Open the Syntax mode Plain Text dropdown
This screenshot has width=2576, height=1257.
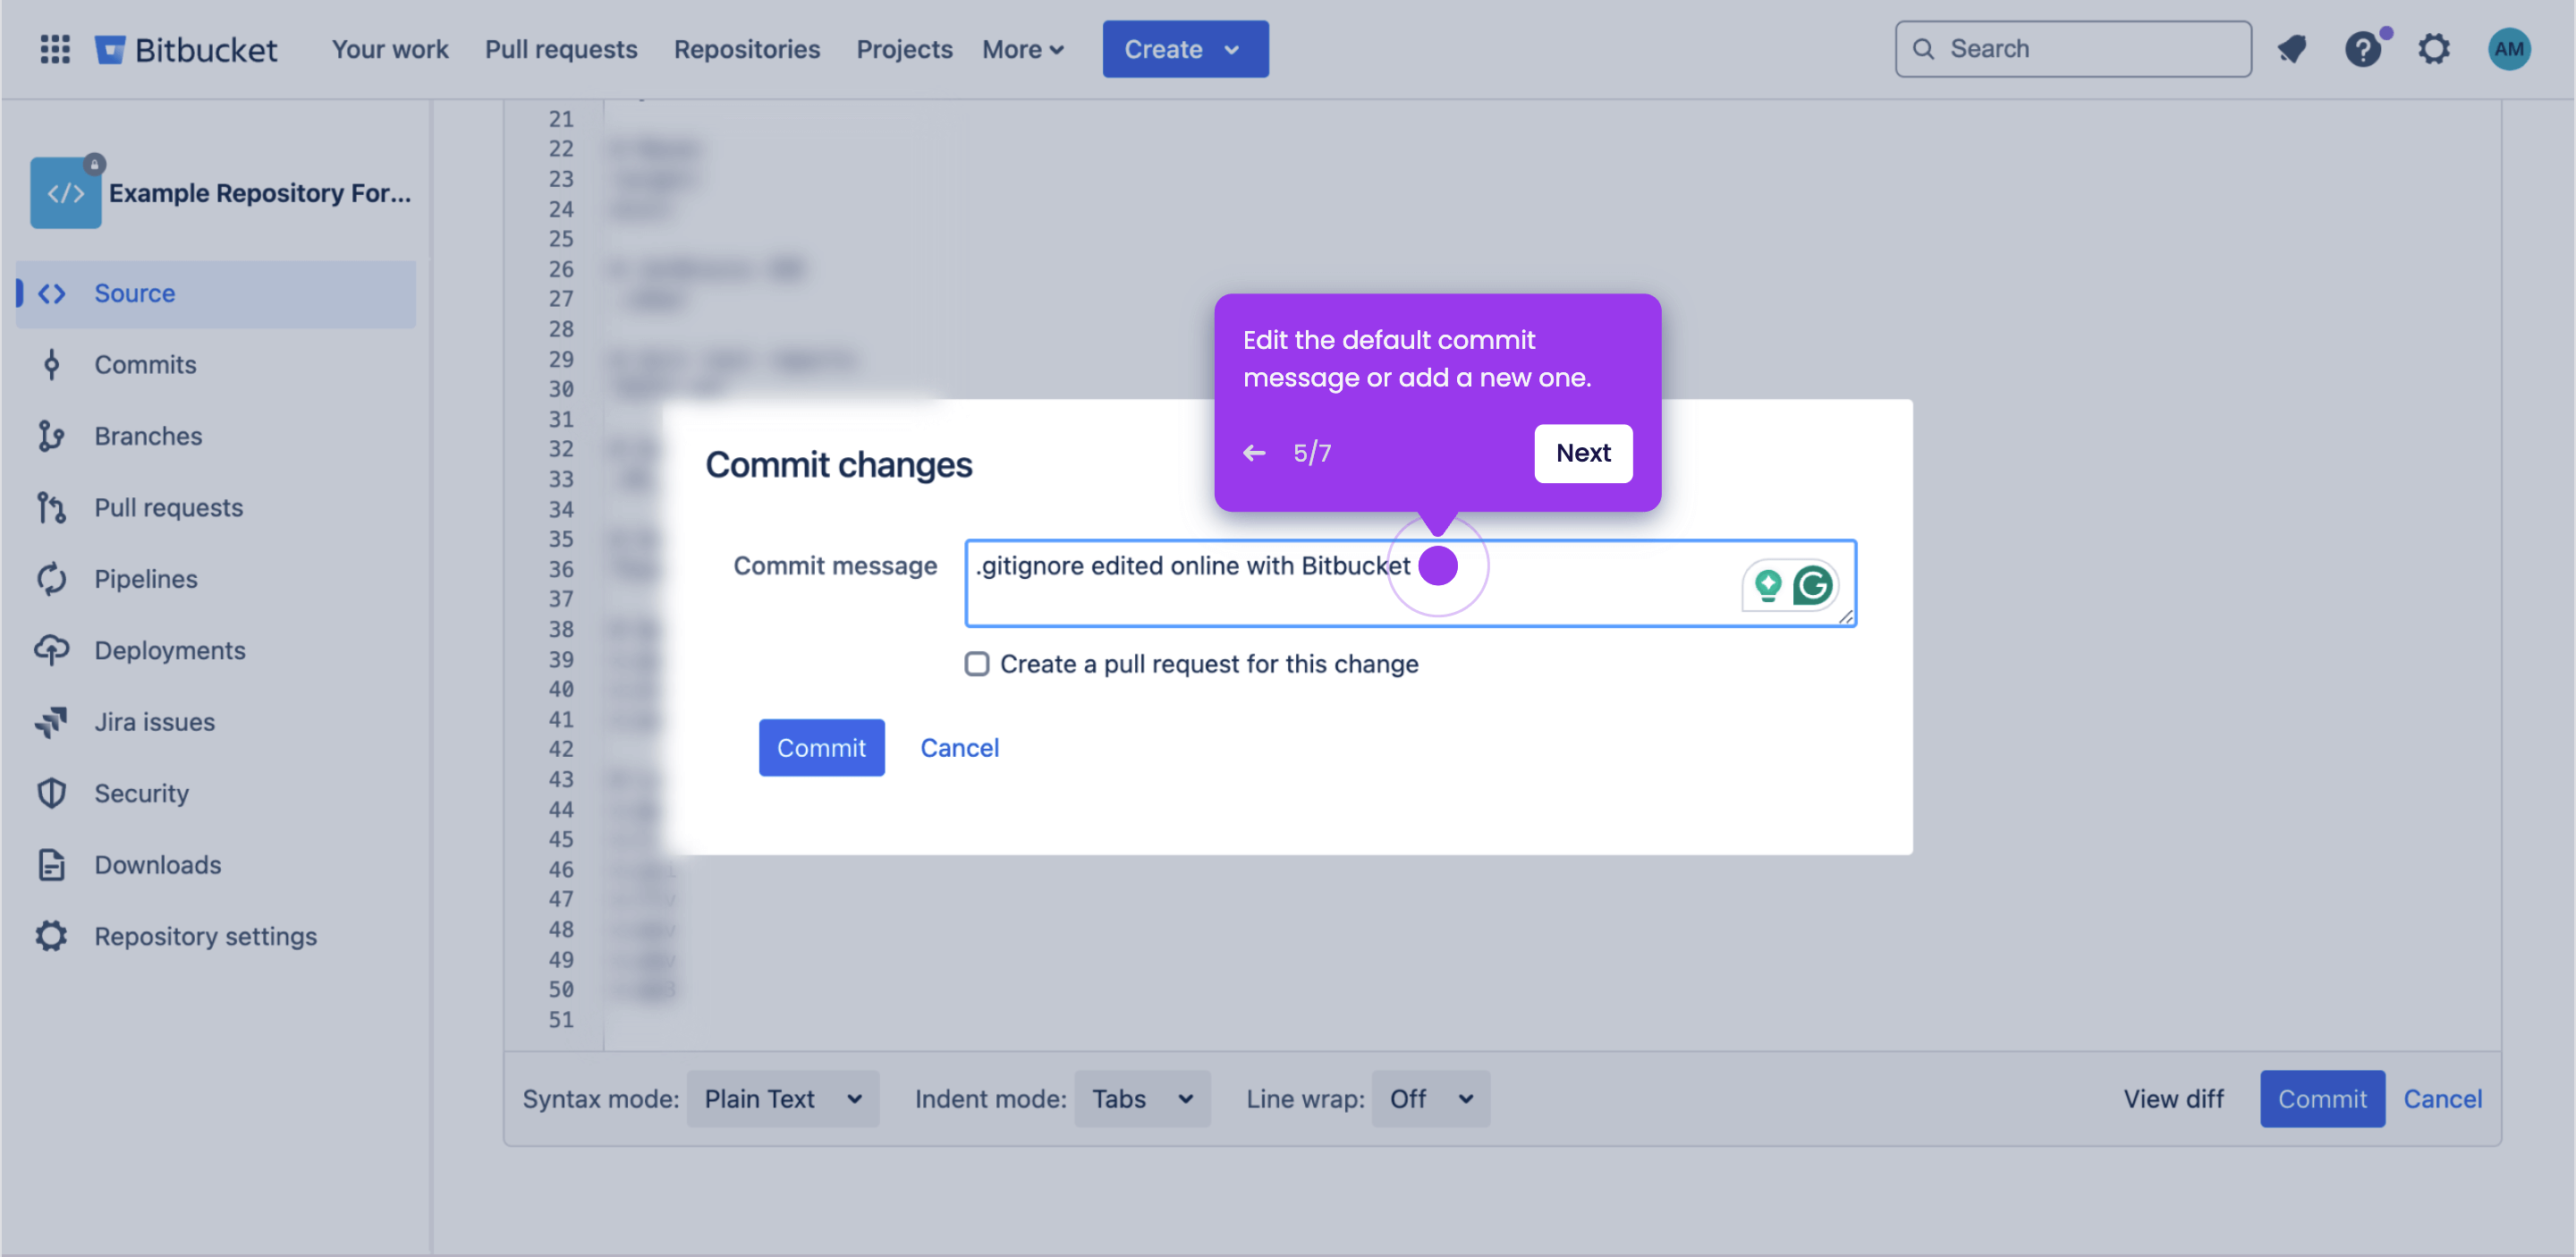pos(783,1099)
